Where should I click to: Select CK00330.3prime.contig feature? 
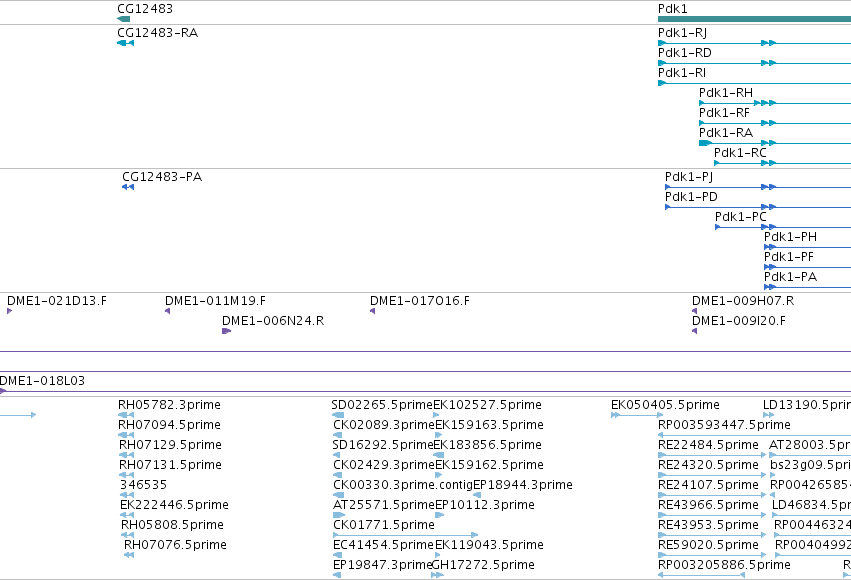(339, 495)
